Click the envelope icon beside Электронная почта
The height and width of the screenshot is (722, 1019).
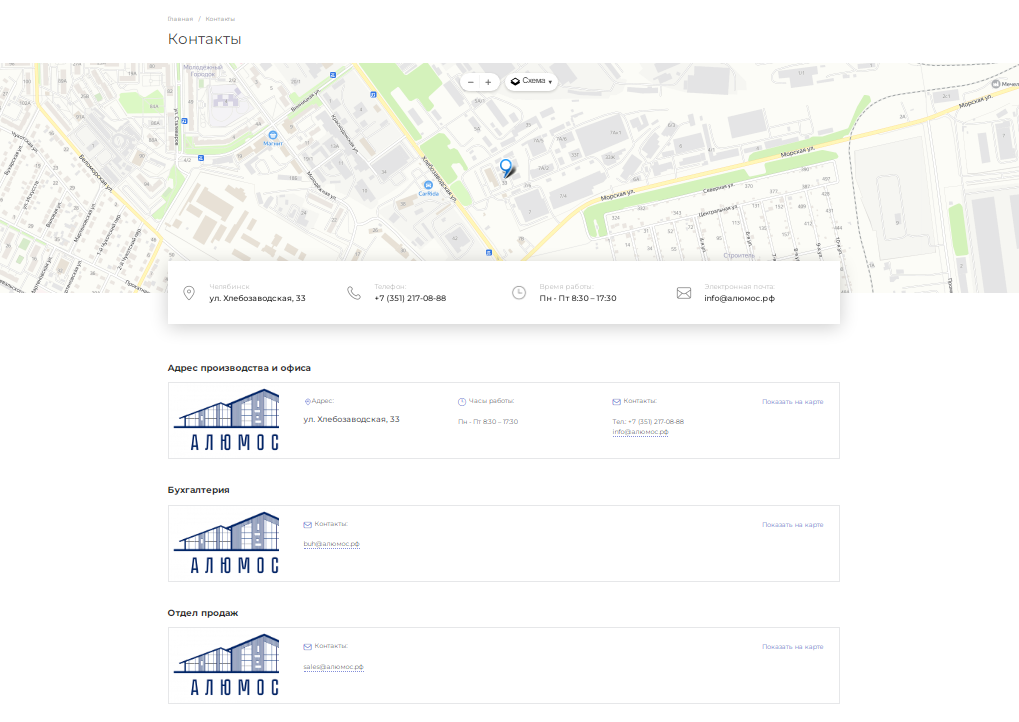pos(684,293)
